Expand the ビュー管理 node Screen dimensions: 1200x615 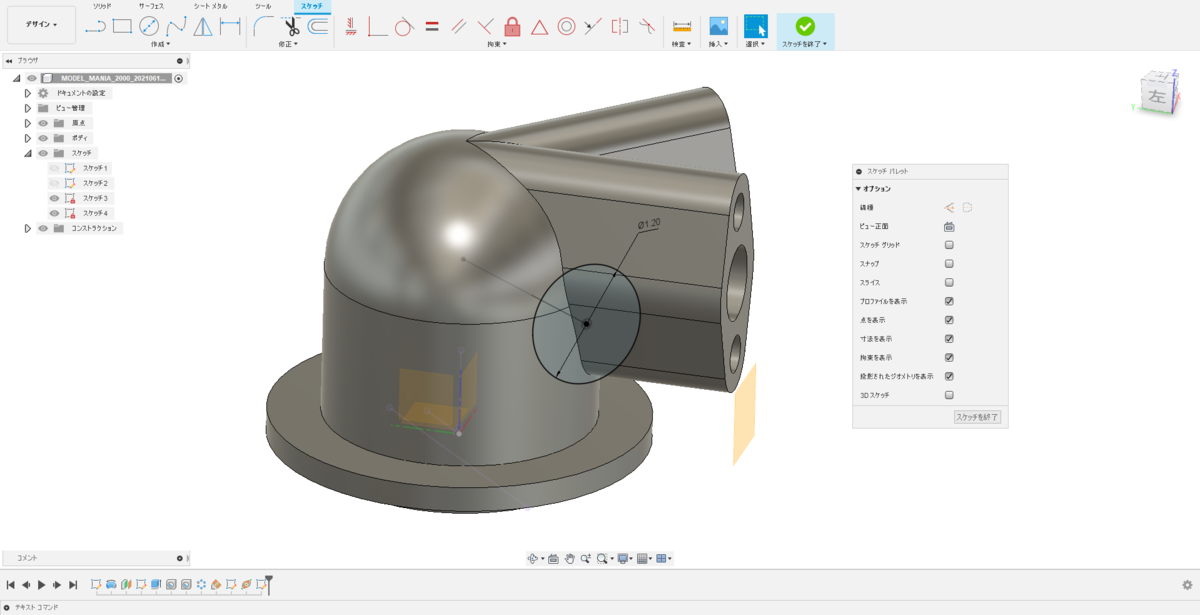28,108
